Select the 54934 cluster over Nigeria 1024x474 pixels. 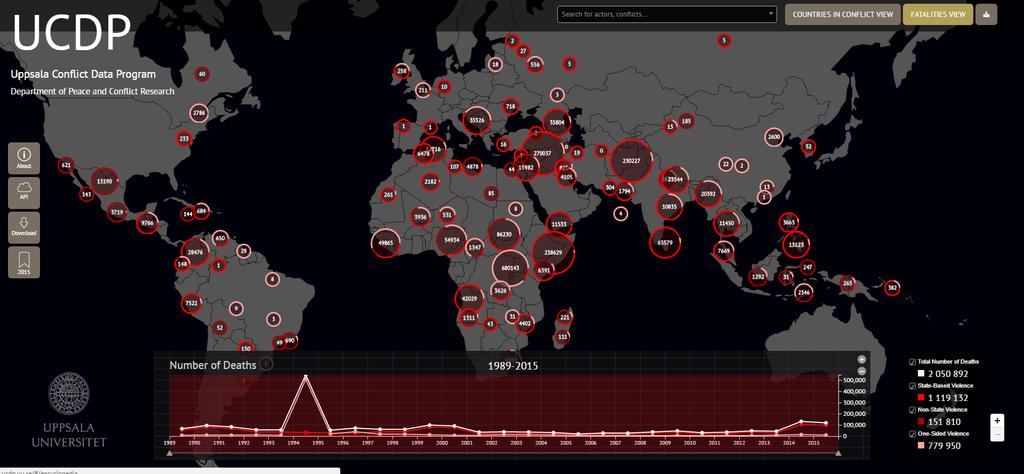(452, 240)
